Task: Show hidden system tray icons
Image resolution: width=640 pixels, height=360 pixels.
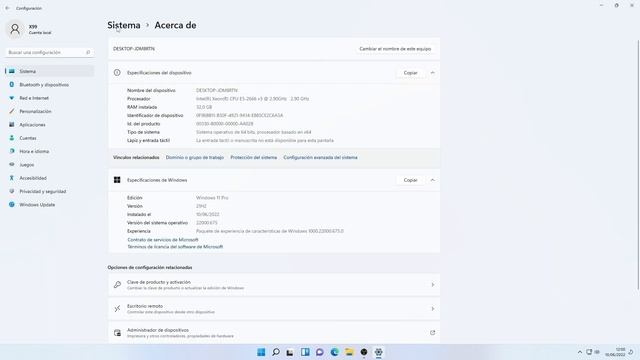Action: [x=580, y=352]
